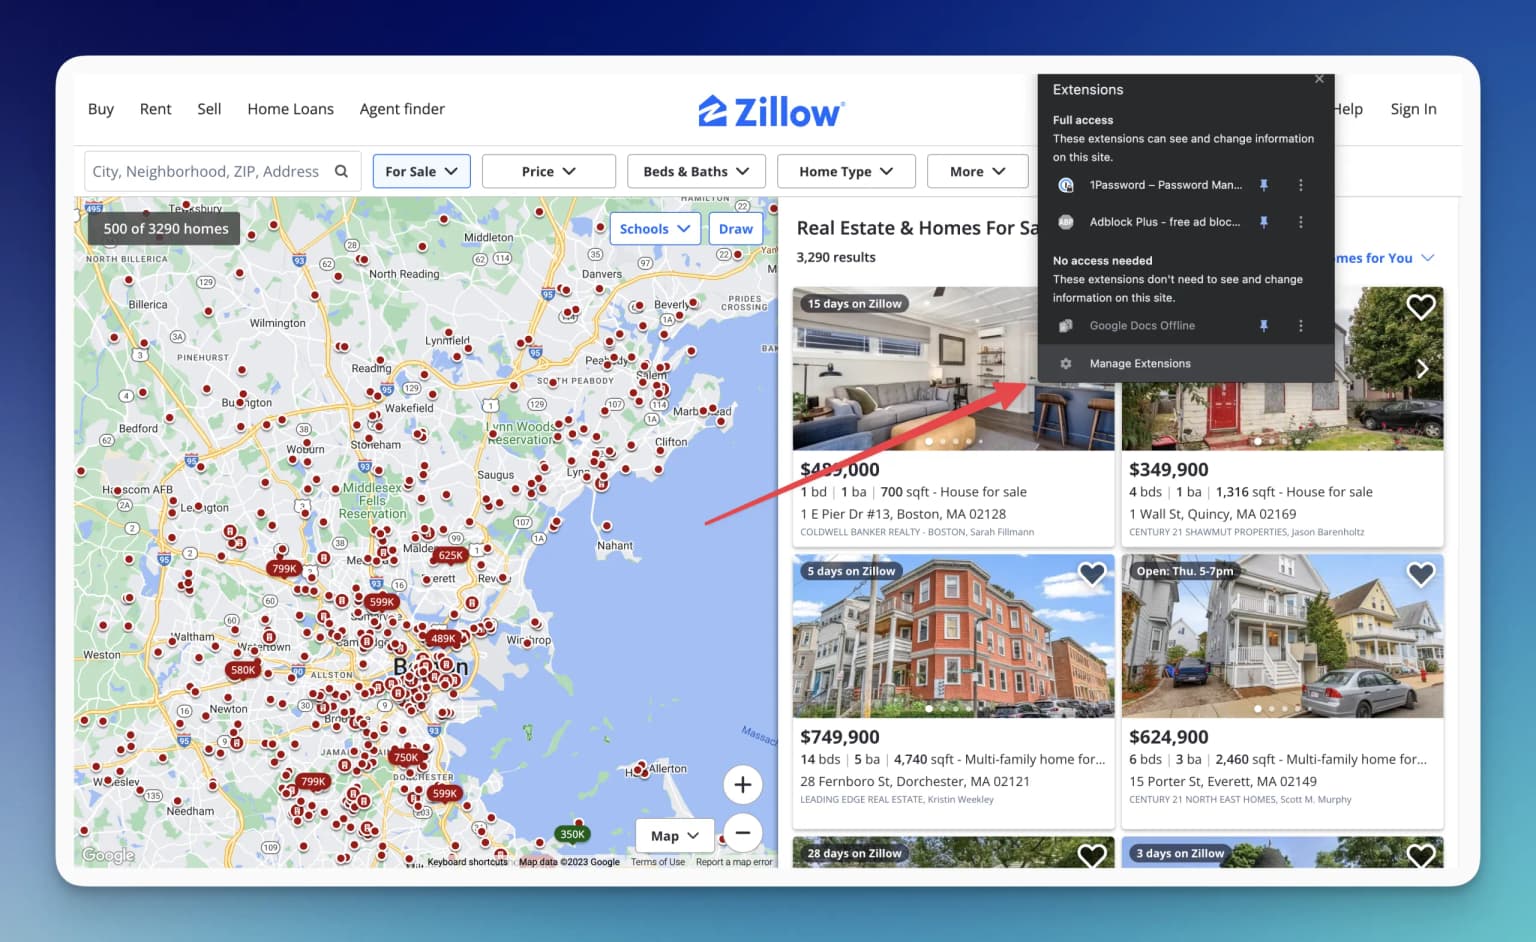Open the For Sale dropdown
The image size is (1536, 942).
tap(421, 171)
